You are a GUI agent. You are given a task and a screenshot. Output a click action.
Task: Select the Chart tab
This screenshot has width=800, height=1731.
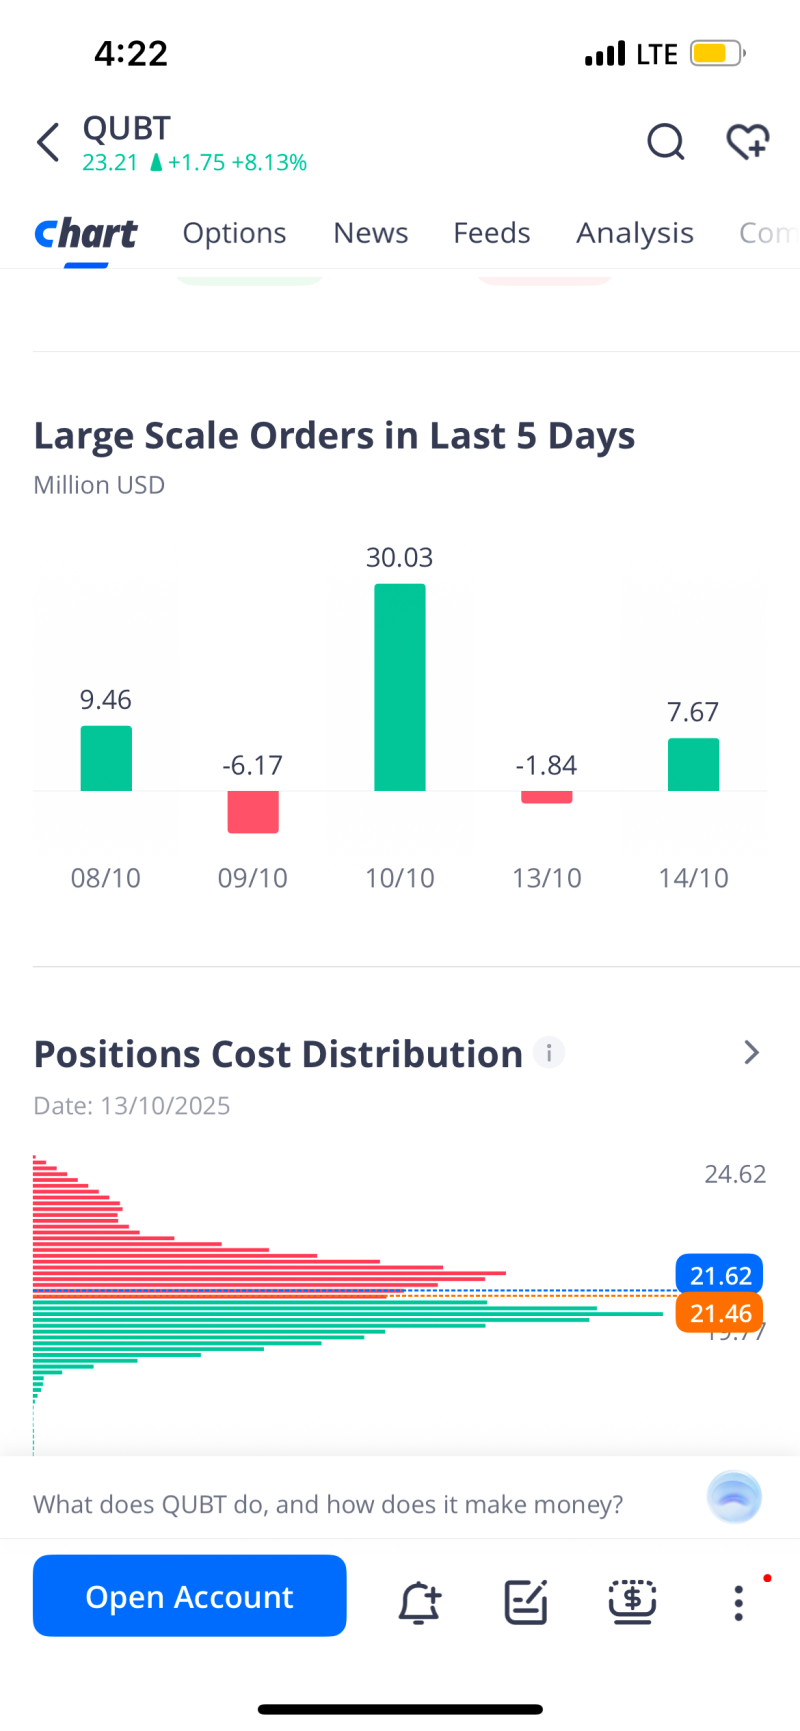pos(86,233)
